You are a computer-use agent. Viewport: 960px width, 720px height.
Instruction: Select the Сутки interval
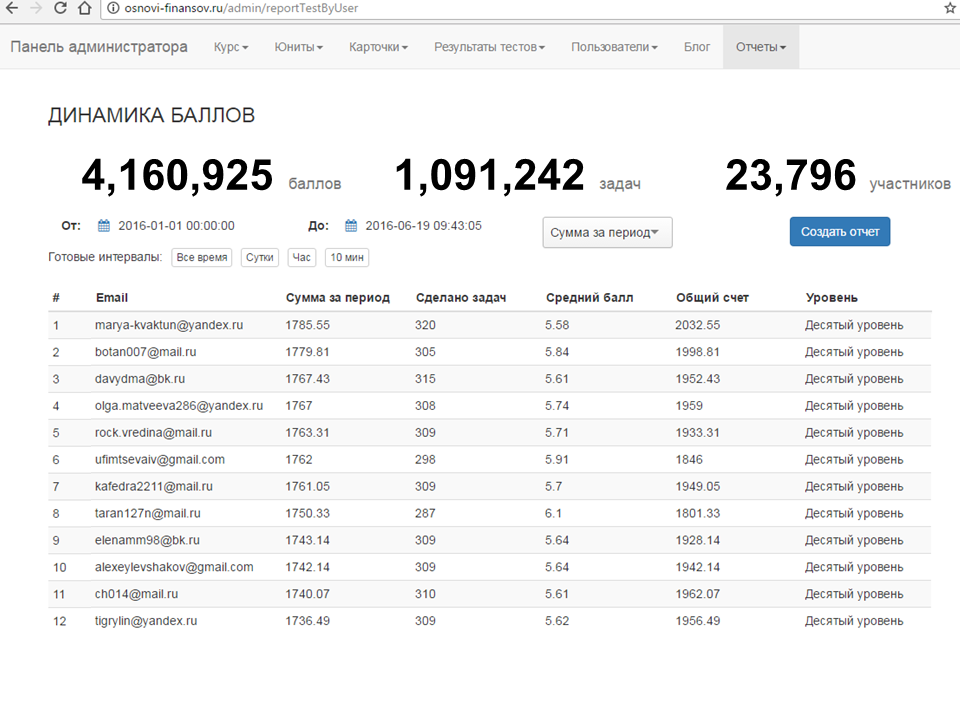[260, 257]
